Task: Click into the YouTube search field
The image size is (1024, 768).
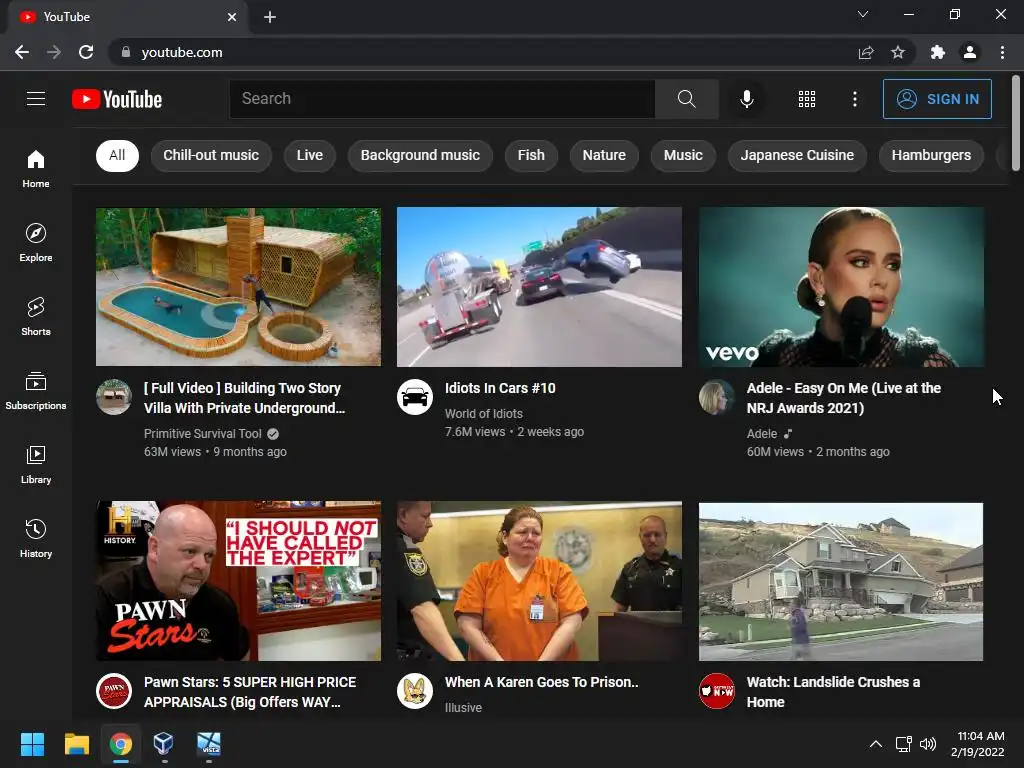Action: [442, 99]
